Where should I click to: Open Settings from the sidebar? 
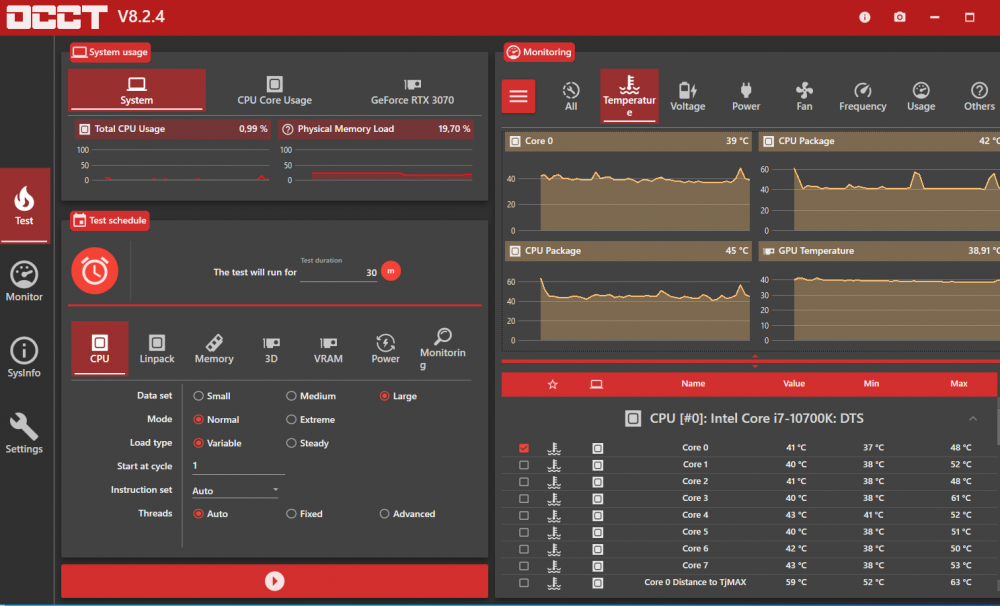coord(24,433)
